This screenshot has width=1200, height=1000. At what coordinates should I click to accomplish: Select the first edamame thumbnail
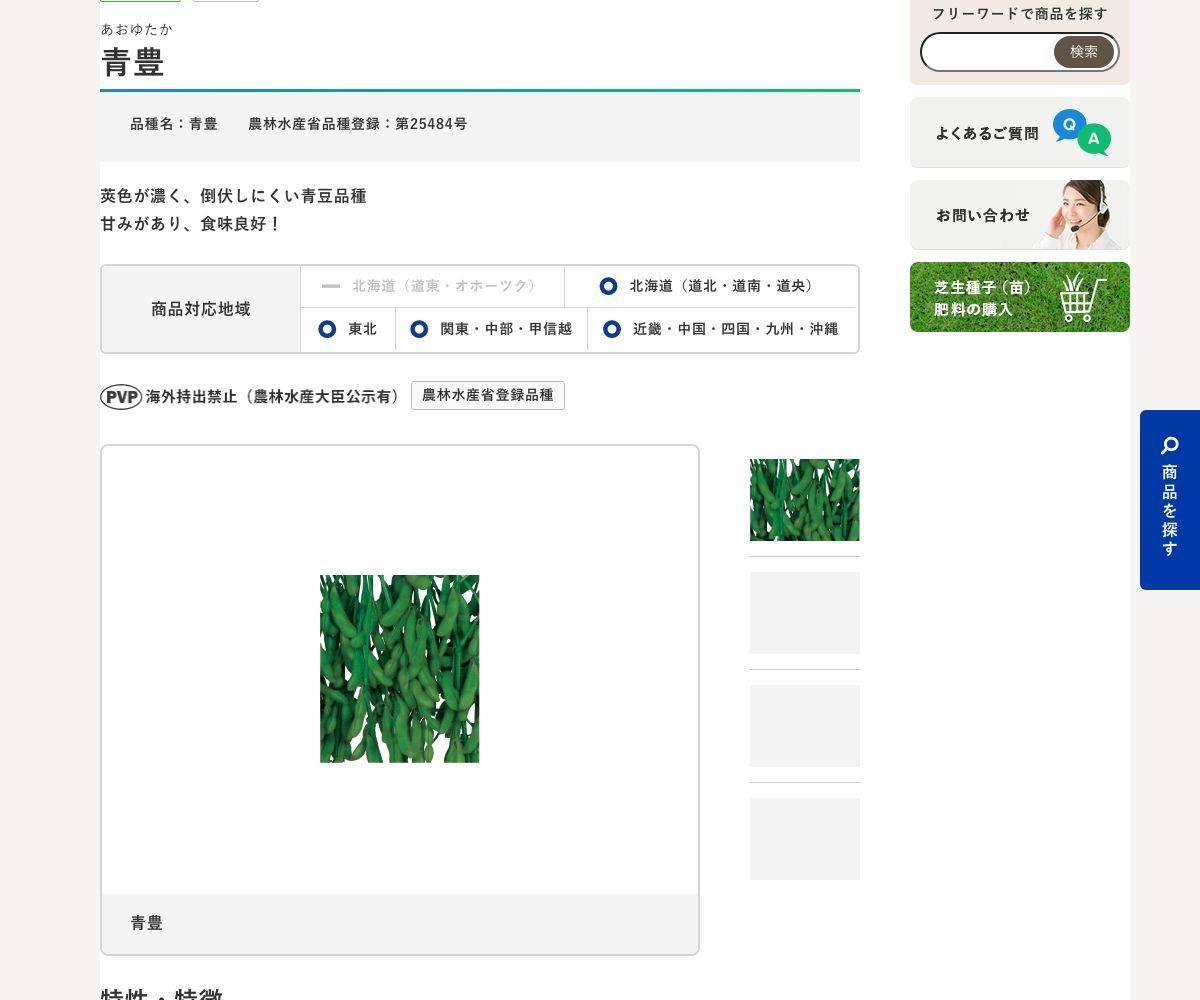point(805,500)
